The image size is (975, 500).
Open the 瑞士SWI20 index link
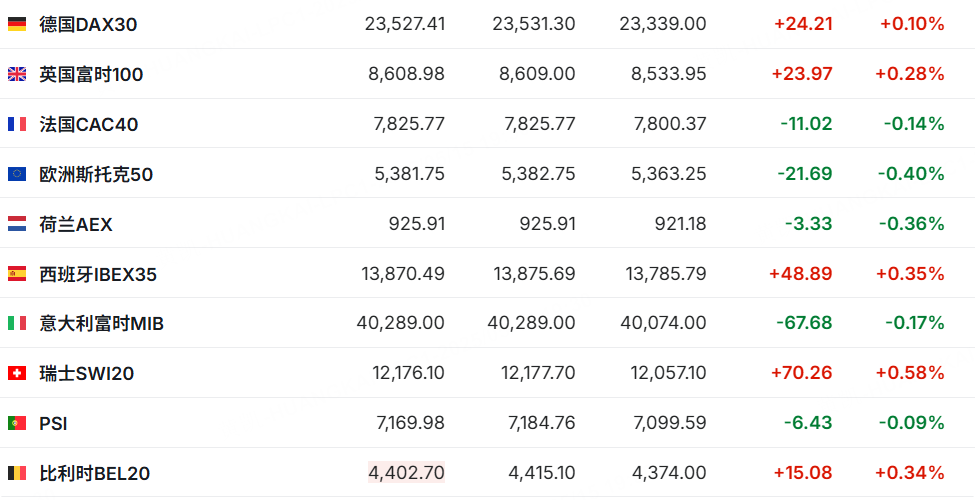coord(86,373)
